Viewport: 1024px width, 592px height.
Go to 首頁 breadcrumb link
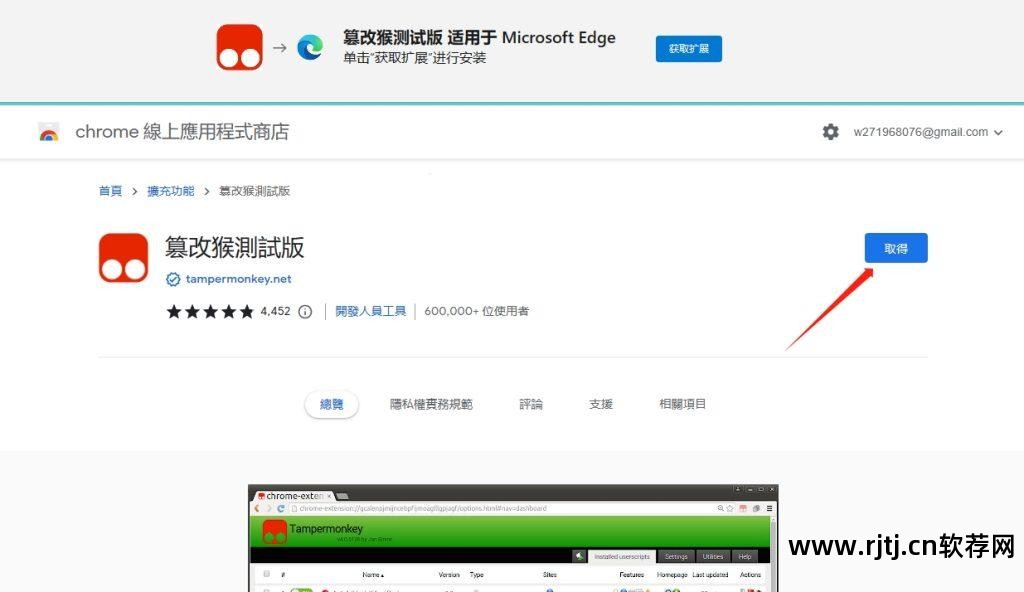(x=110, y=191)
